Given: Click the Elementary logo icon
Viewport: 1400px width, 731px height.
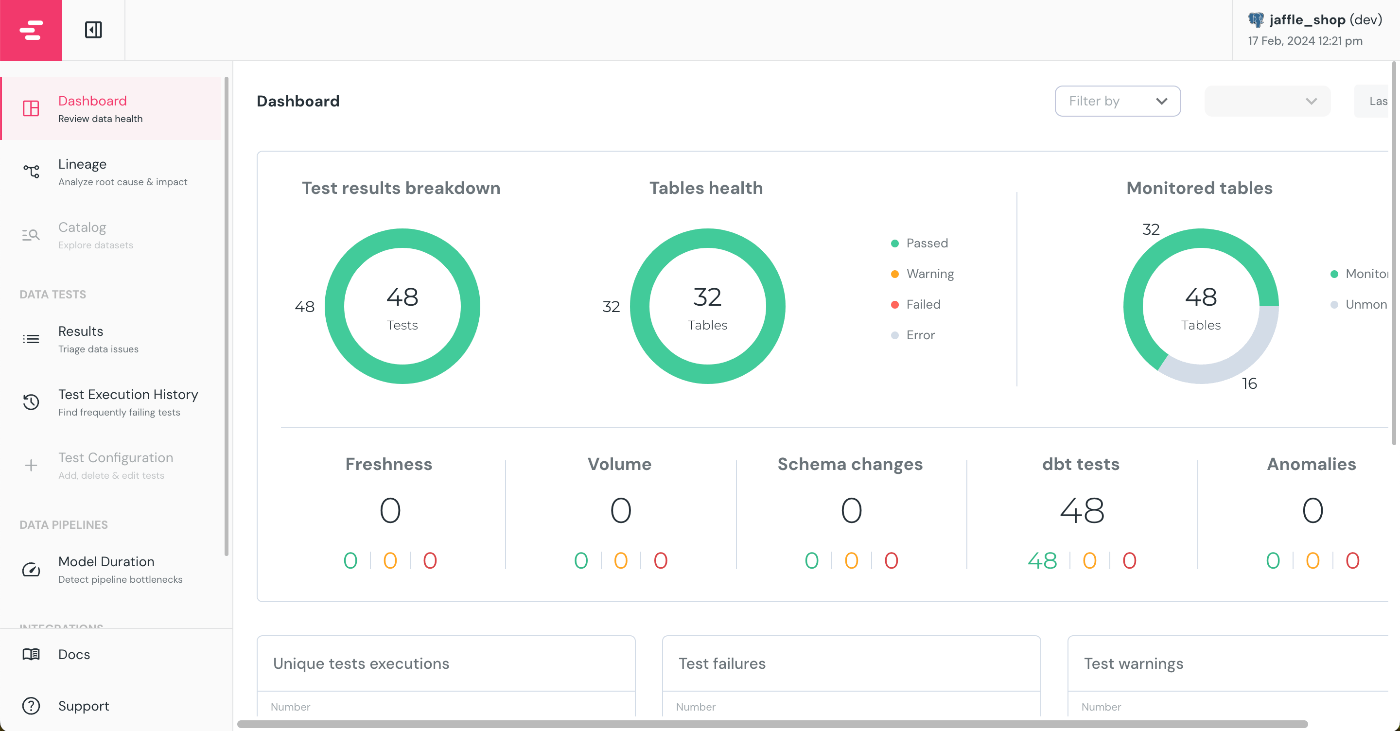Looking at the screenshot, I should (31, 30).
